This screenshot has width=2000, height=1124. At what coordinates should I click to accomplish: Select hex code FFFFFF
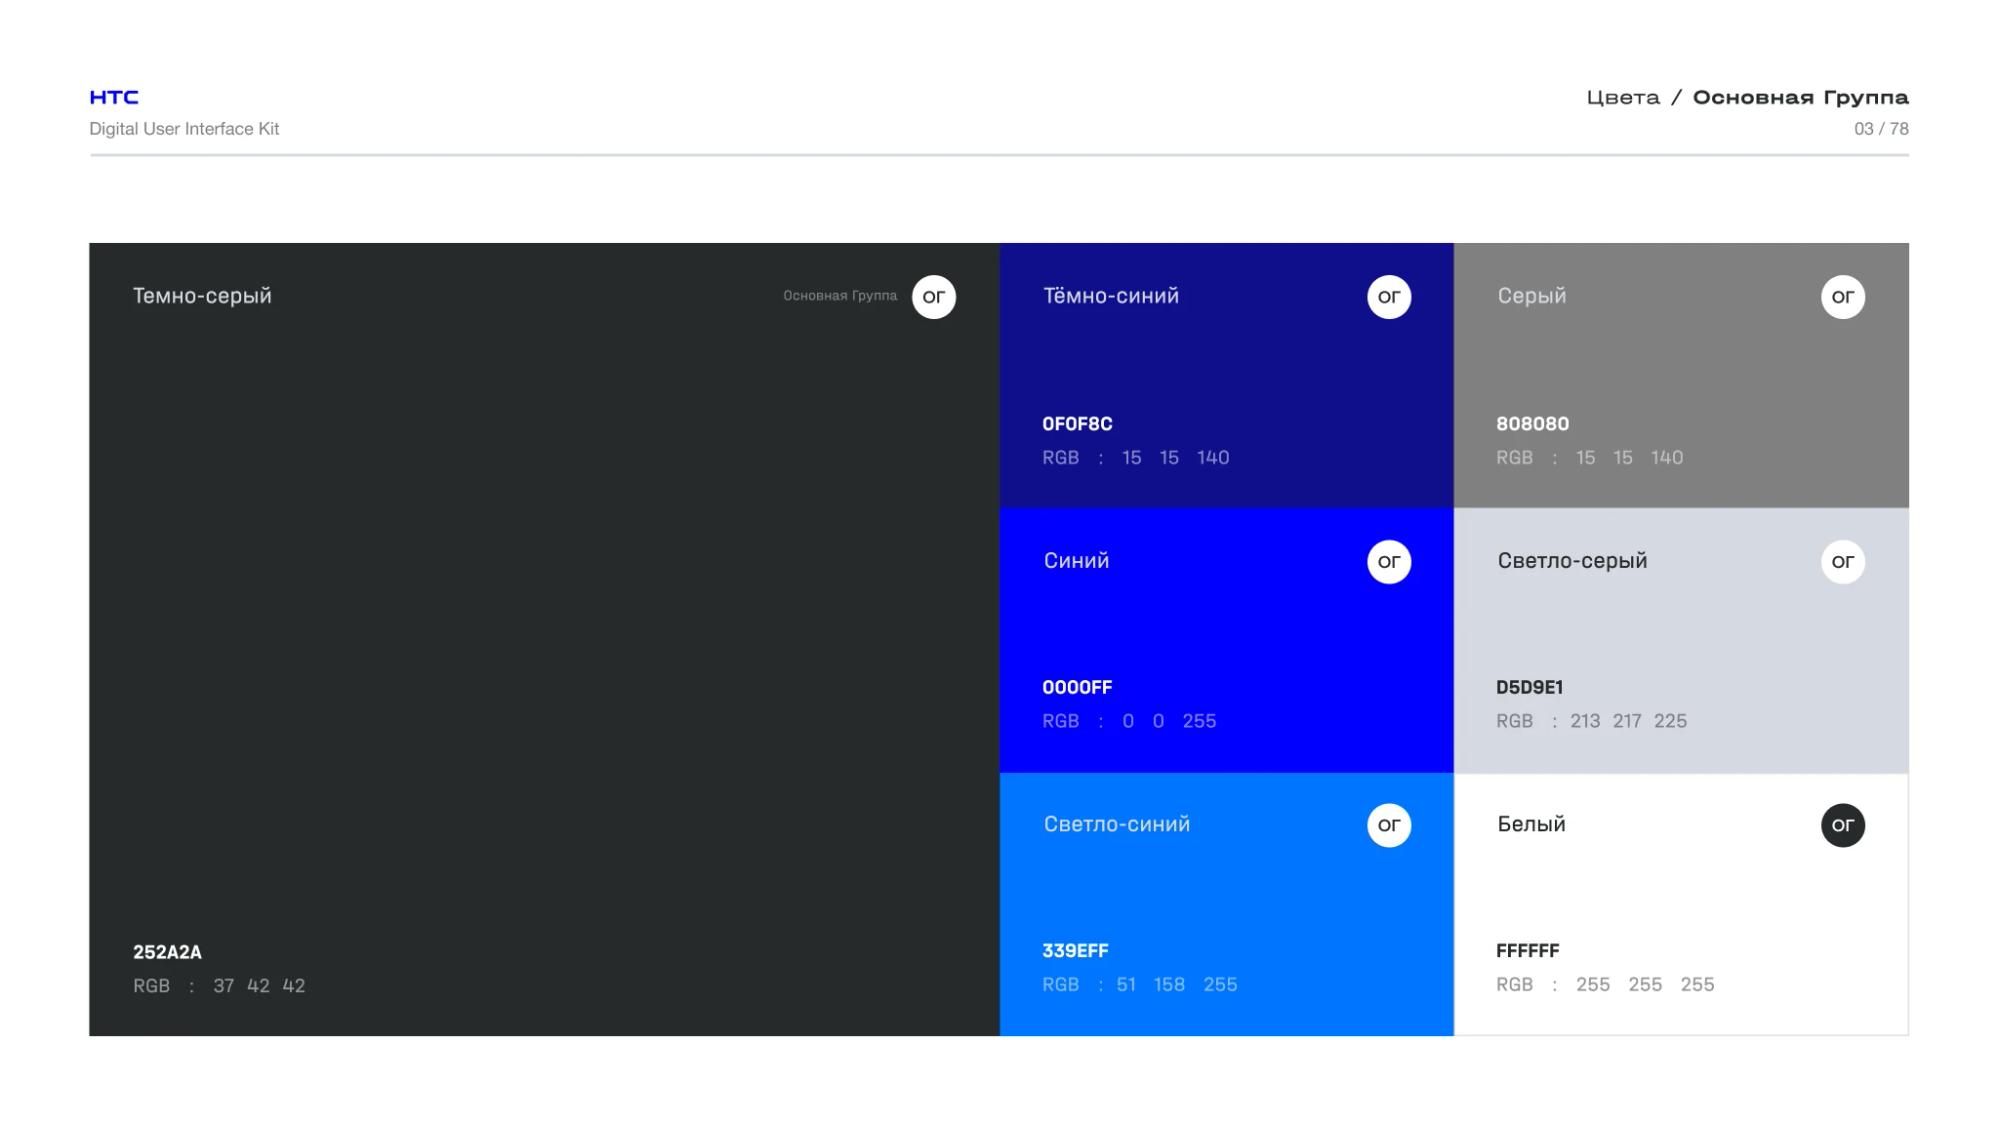tap(1527, 951)
